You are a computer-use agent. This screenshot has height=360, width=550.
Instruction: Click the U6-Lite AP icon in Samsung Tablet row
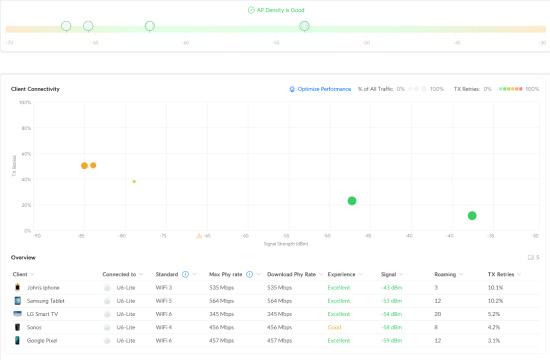[107, 301]
